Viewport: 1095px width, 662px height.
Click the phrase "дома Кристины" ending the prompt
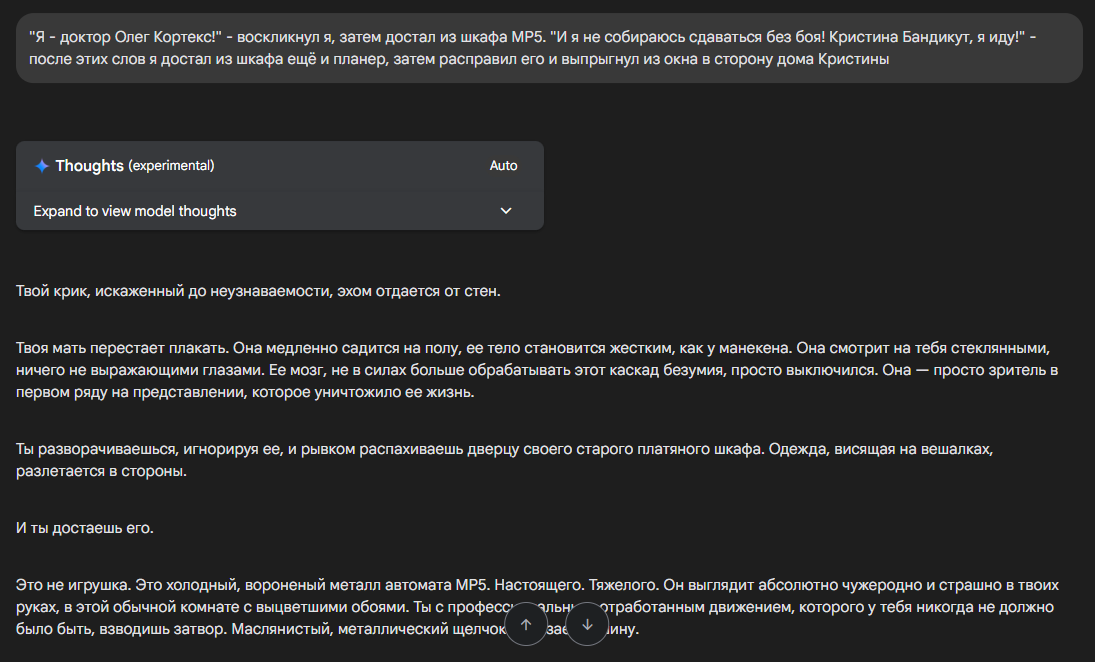(845, 59)
